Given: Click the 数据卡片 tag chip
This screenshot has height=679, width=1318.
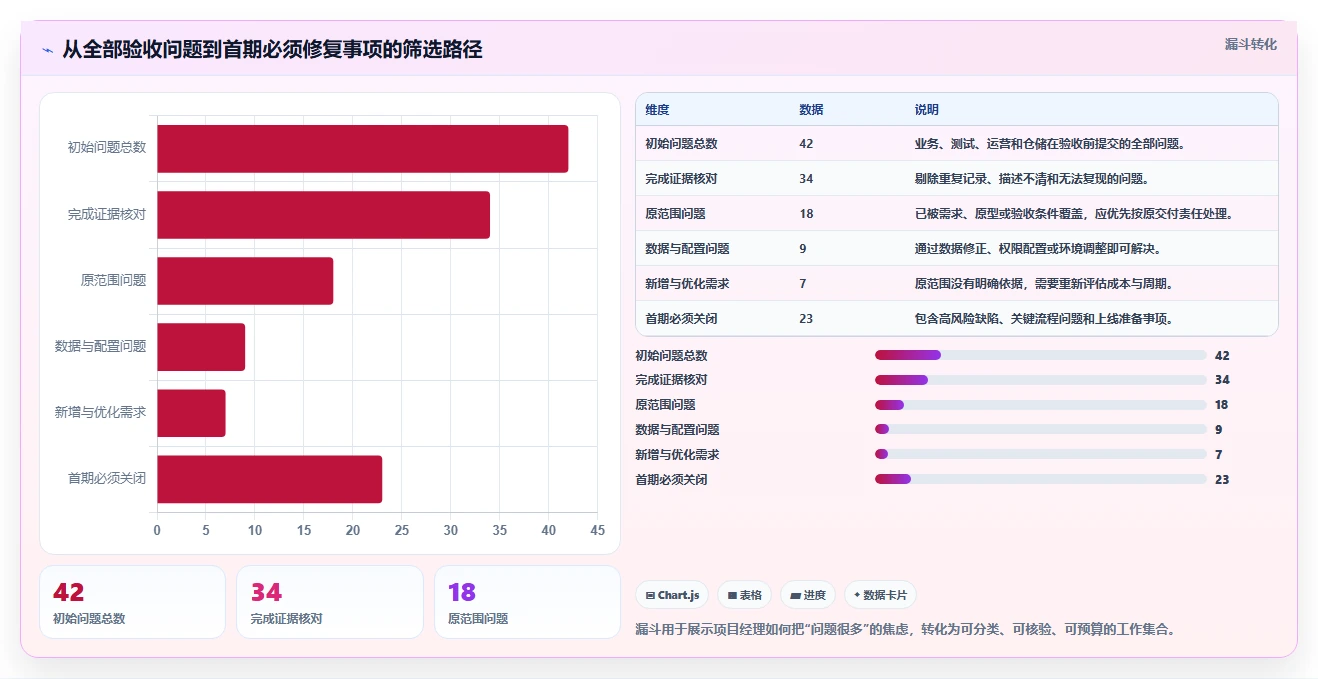Looking at the screenshot, I should point(880,595).
